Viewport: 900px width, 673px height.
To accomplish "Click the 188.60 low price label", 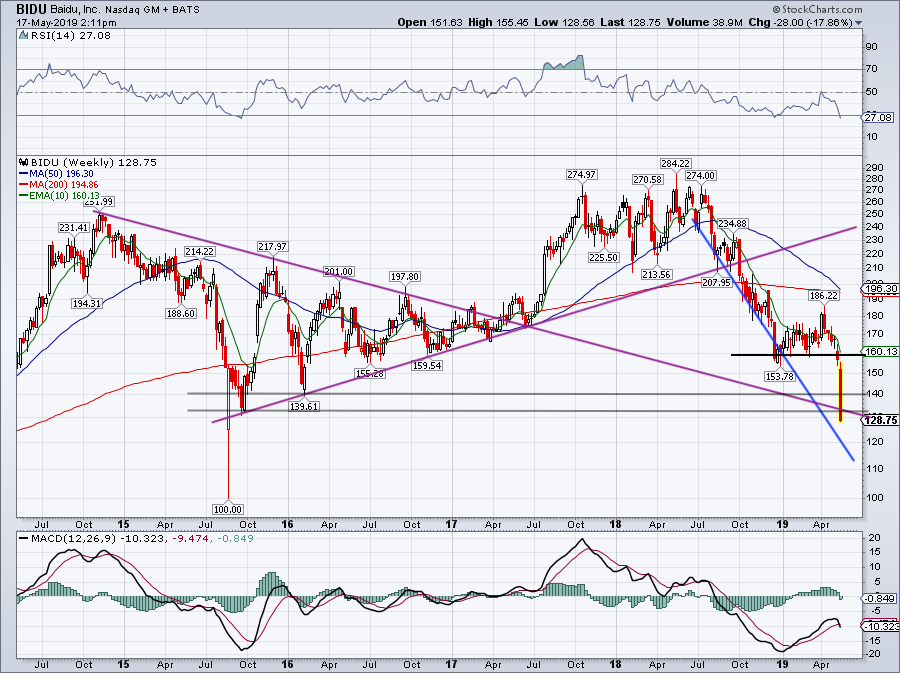I will pos(181,313).
